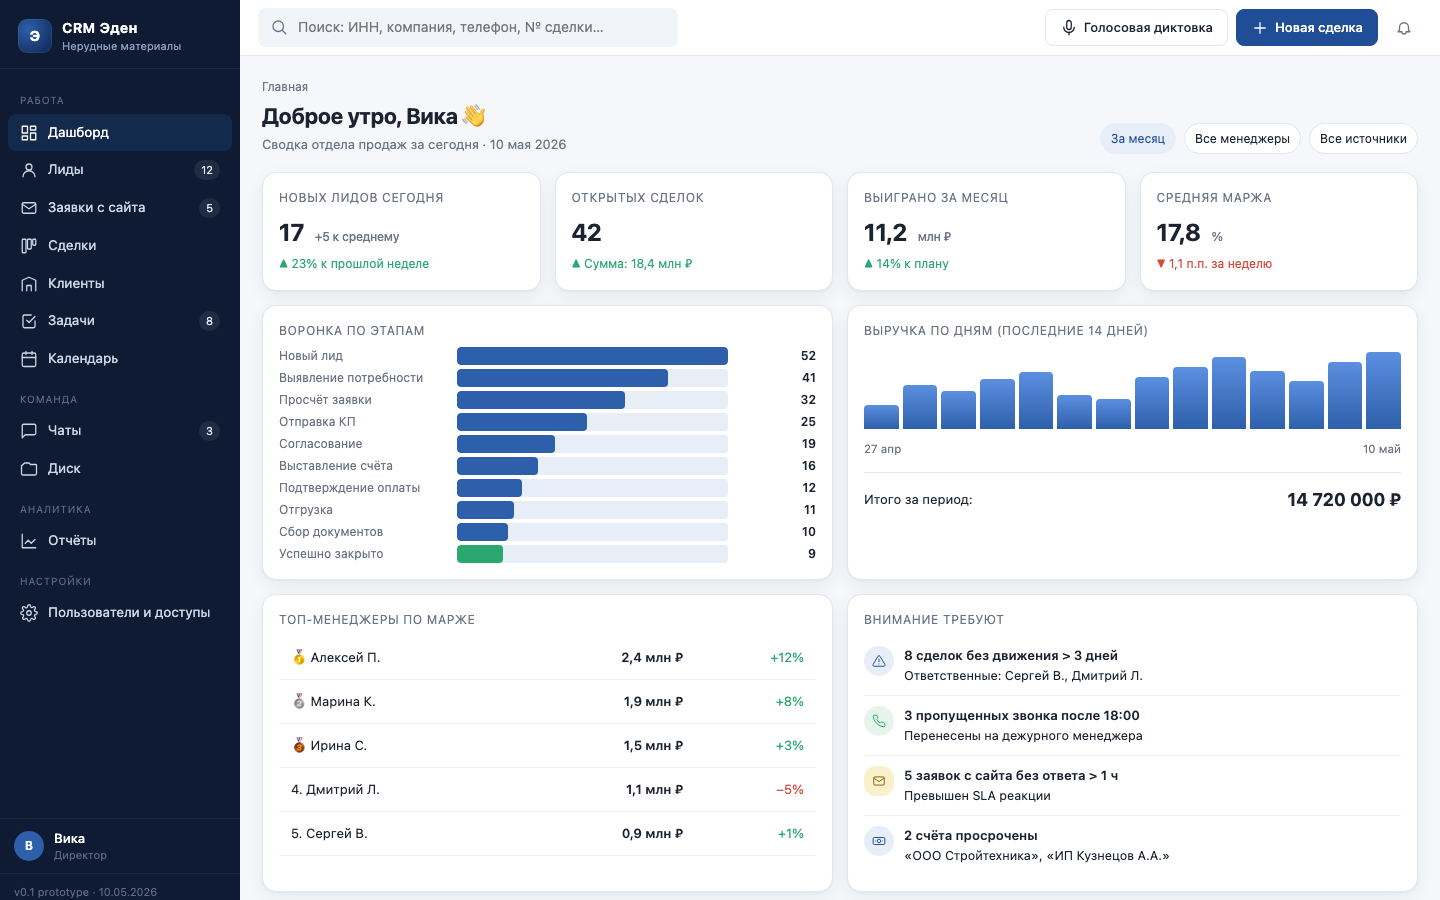Screen dimensions: 1440x900
Task: Click the Новый лид funnel bar
Action: 592,356
